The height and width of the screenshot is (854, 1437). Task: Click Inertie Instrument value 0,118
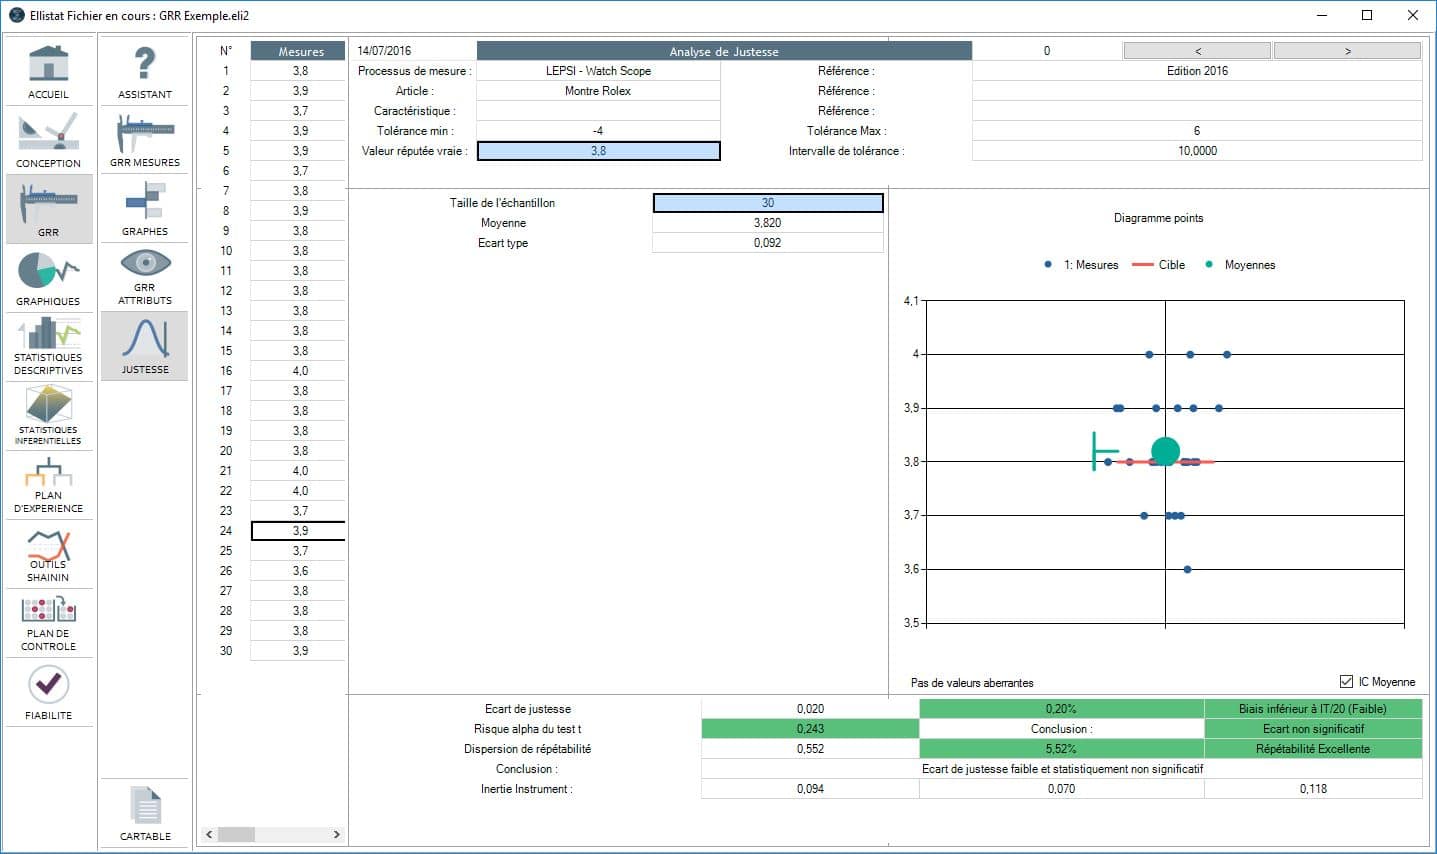[1313, 789]
